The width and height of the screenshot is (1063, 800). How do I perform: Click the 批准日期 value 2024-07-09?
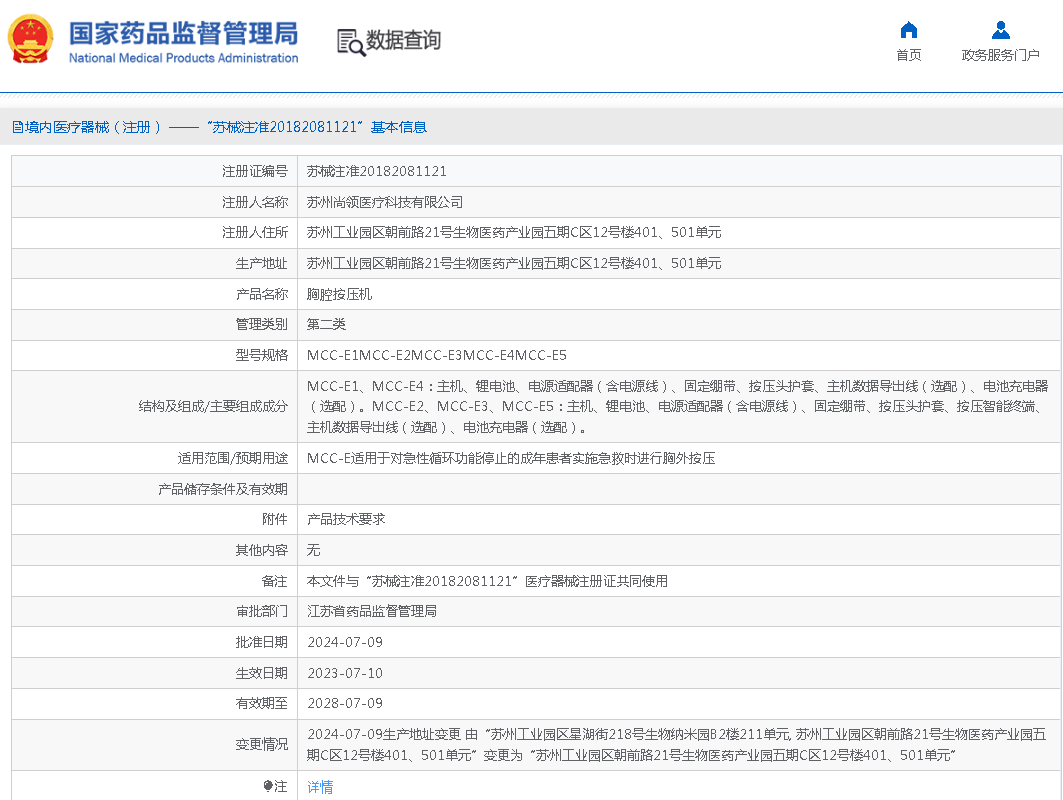click(344, 642)
